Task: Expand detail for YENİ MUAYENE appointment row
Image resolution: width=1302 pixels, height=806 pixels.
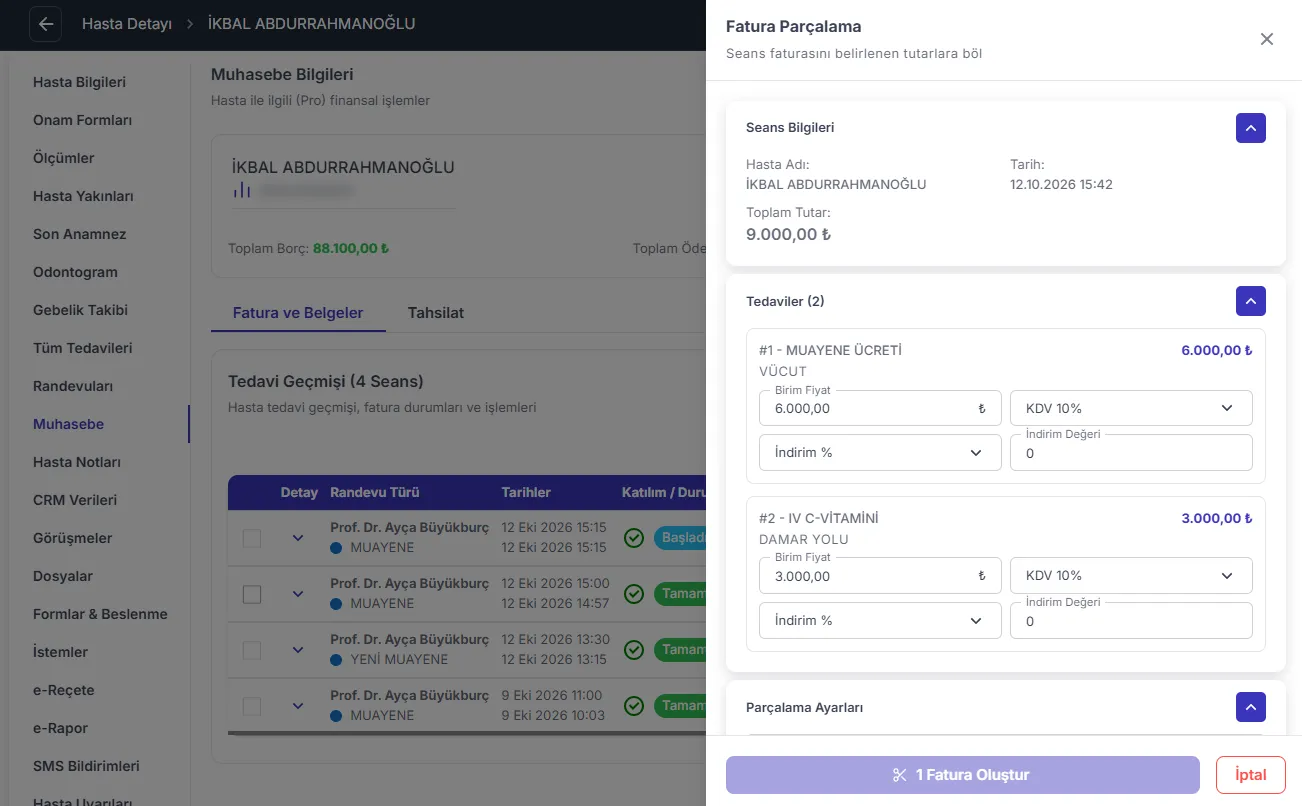Action: pos(297,650)
